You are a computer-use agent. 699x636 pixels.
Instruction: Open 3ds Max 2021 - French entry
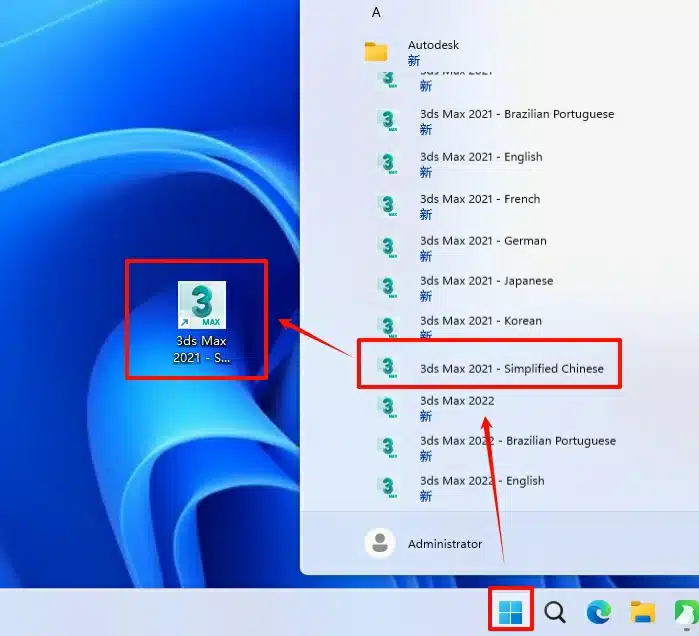tap(479, 199)
